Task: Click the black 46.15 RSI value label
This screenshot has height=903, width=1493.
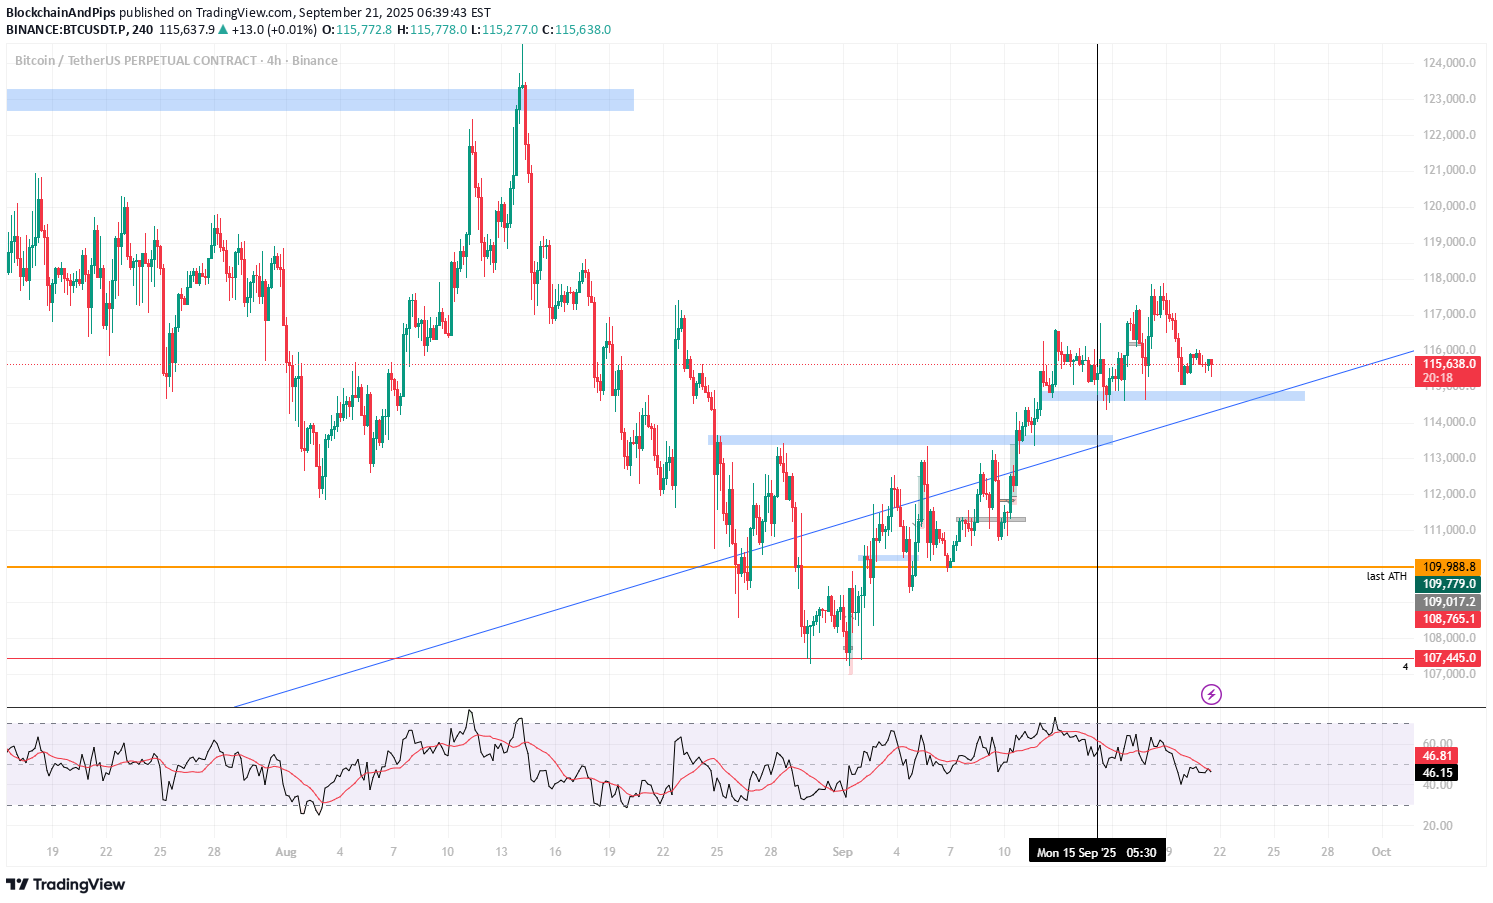Action: [x=1437, y=773]
